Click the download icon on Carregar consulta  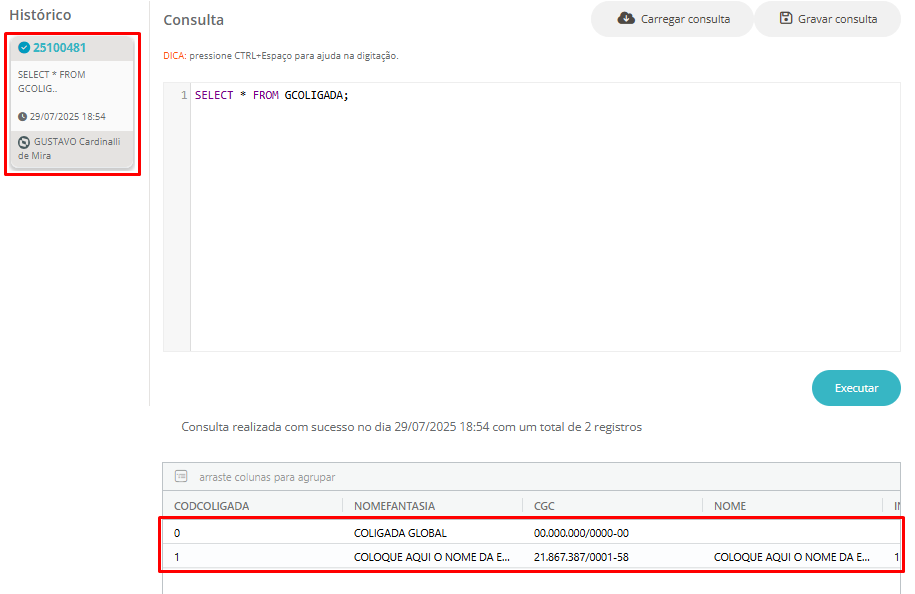[x=625, y=18]
